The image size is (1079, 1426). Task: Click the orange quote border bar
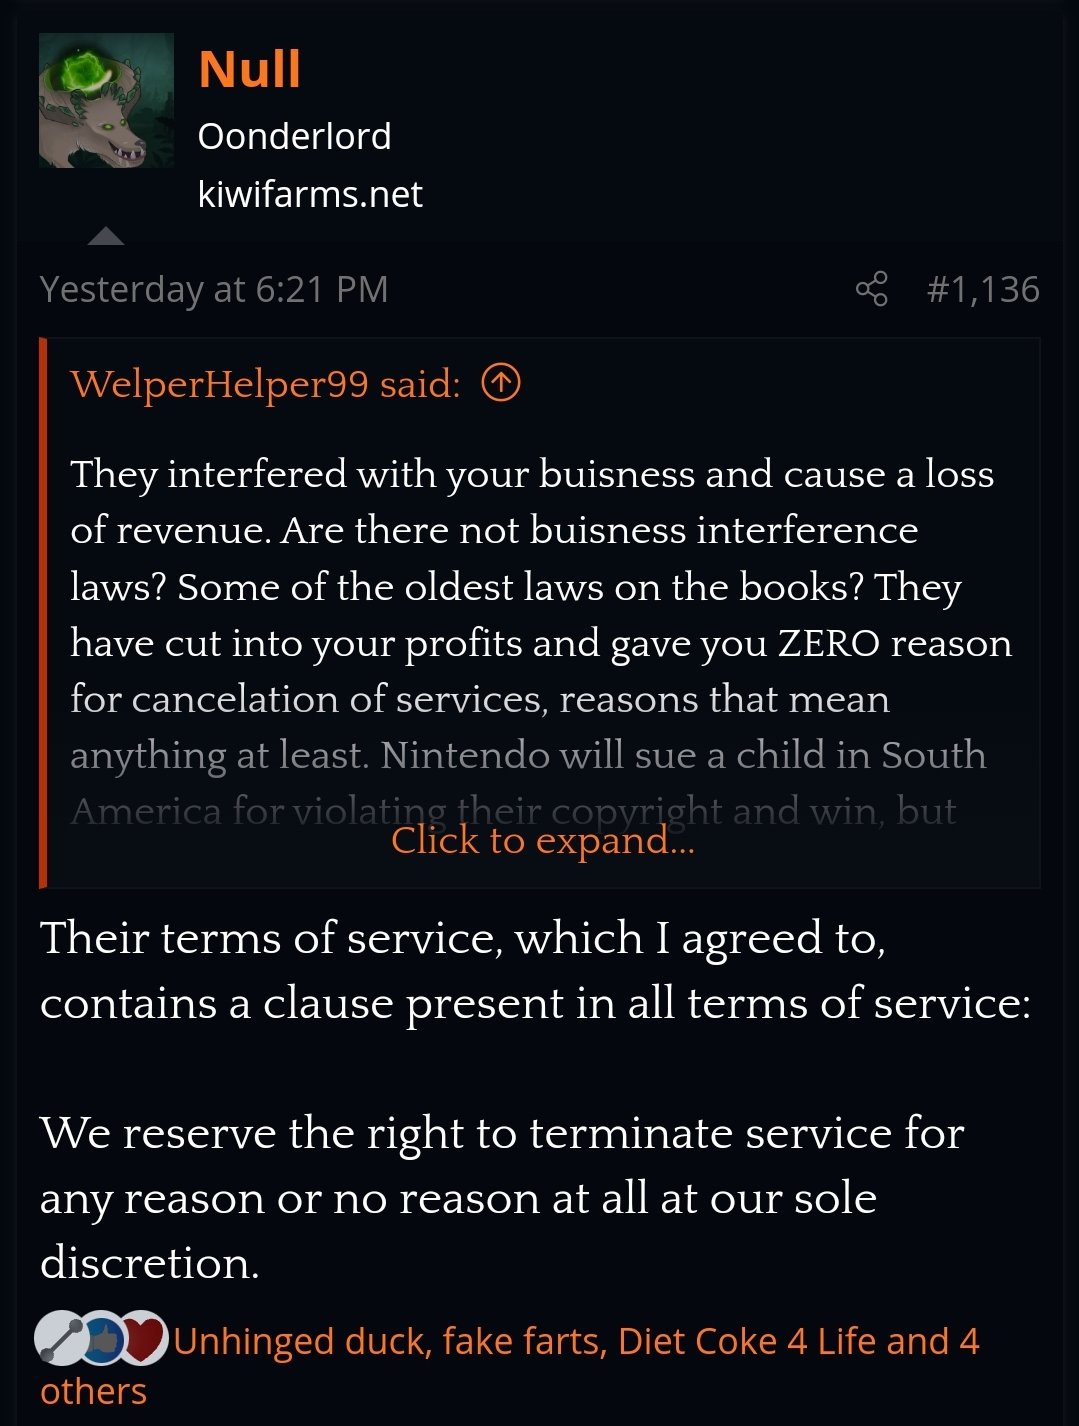click(43, 612)
